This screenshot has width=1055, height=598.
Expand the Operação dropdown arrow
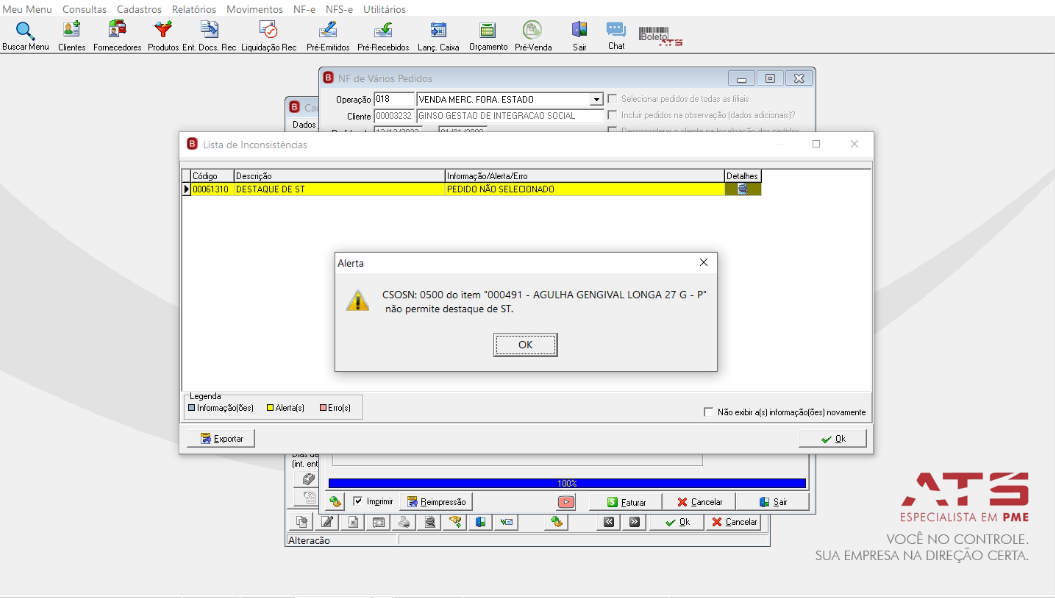point(596,100)
